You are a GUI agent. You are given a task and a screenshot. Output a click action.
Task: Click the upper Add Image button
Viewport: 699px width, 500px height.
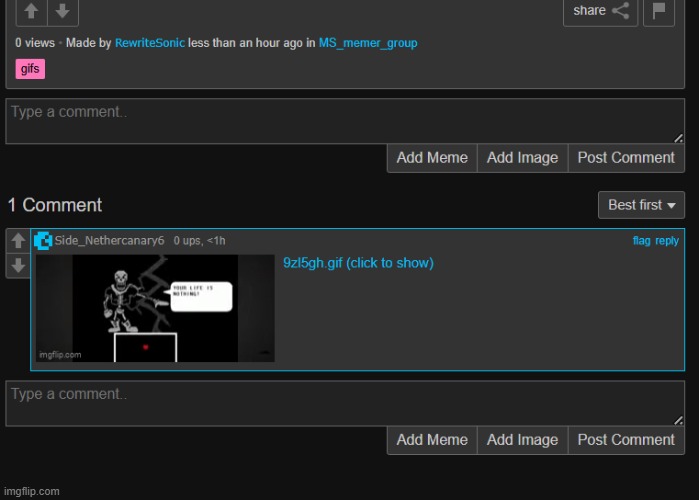[x=522, y=158]
